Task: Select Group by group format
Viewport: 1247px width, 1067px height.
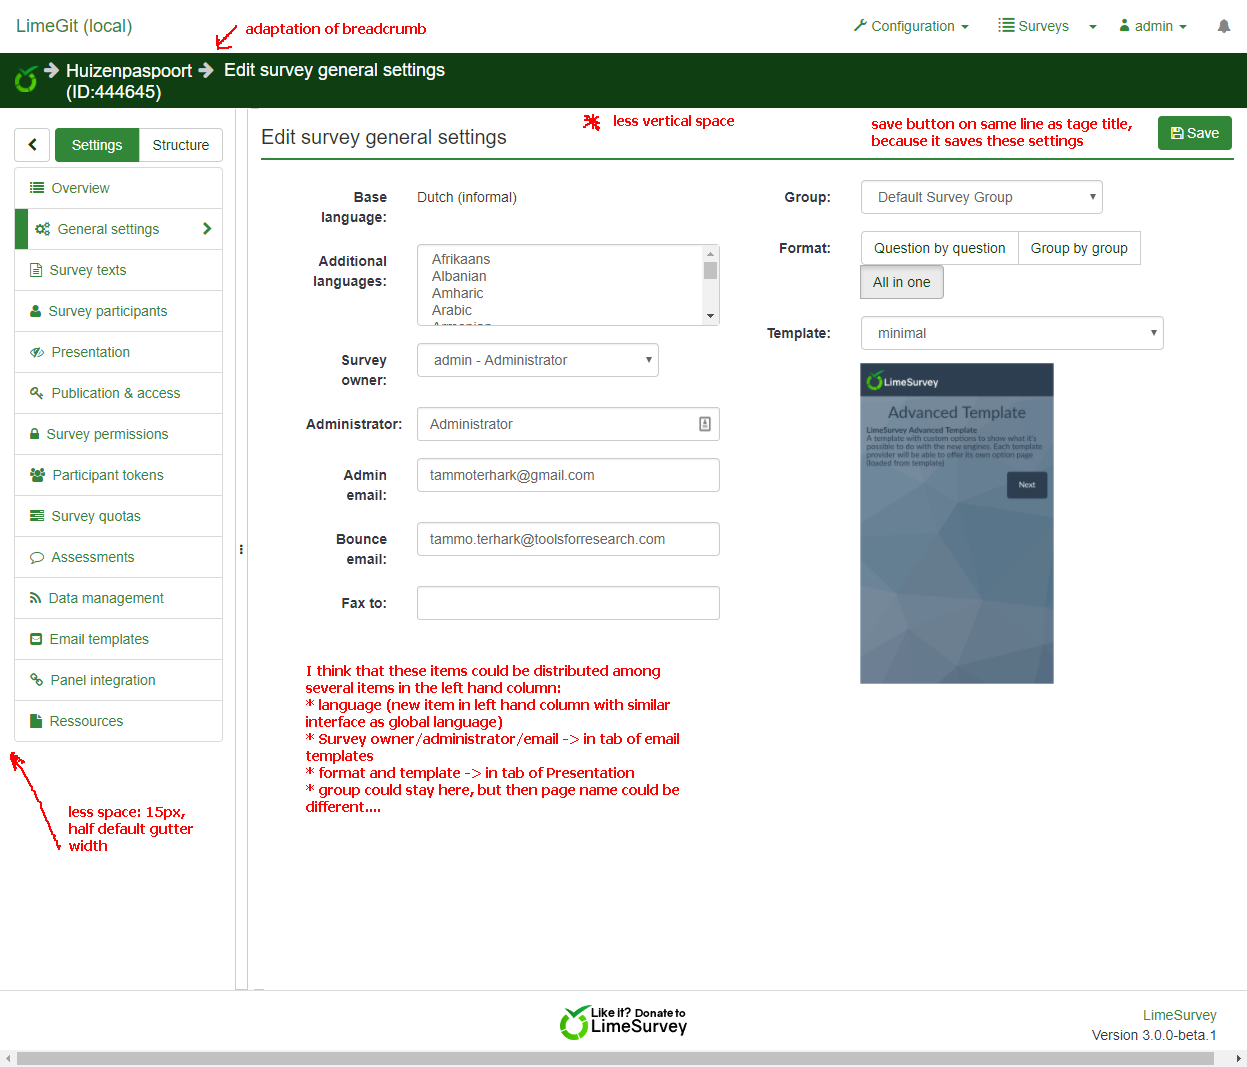Action: [1078, 248]
